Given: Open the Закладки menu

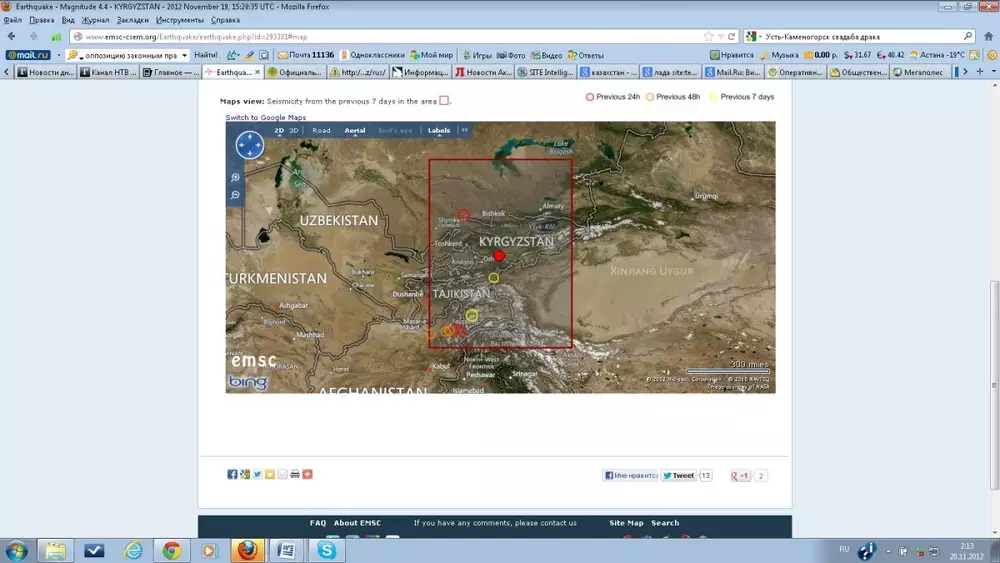Looking at the screenshot, I should pyautogui.click(x=132, y=20).
